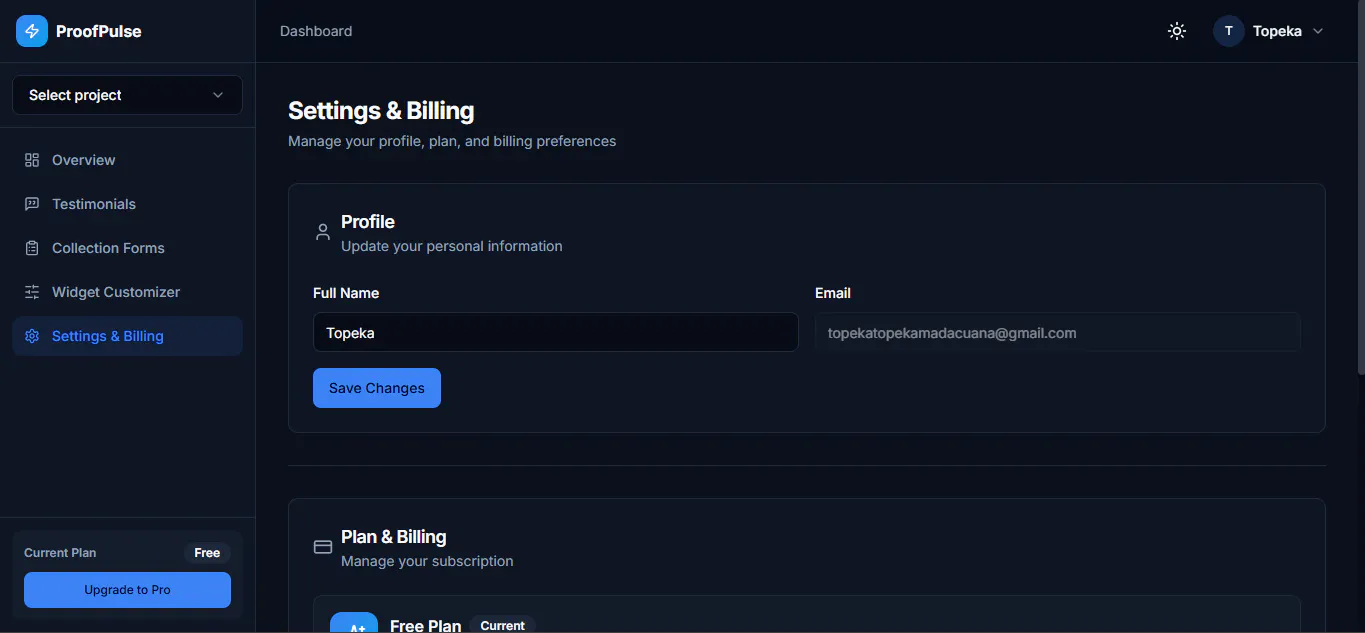The image size is (1365, 633).
Task: Click the disabled Email field
Action: [x=1058, y=332]
